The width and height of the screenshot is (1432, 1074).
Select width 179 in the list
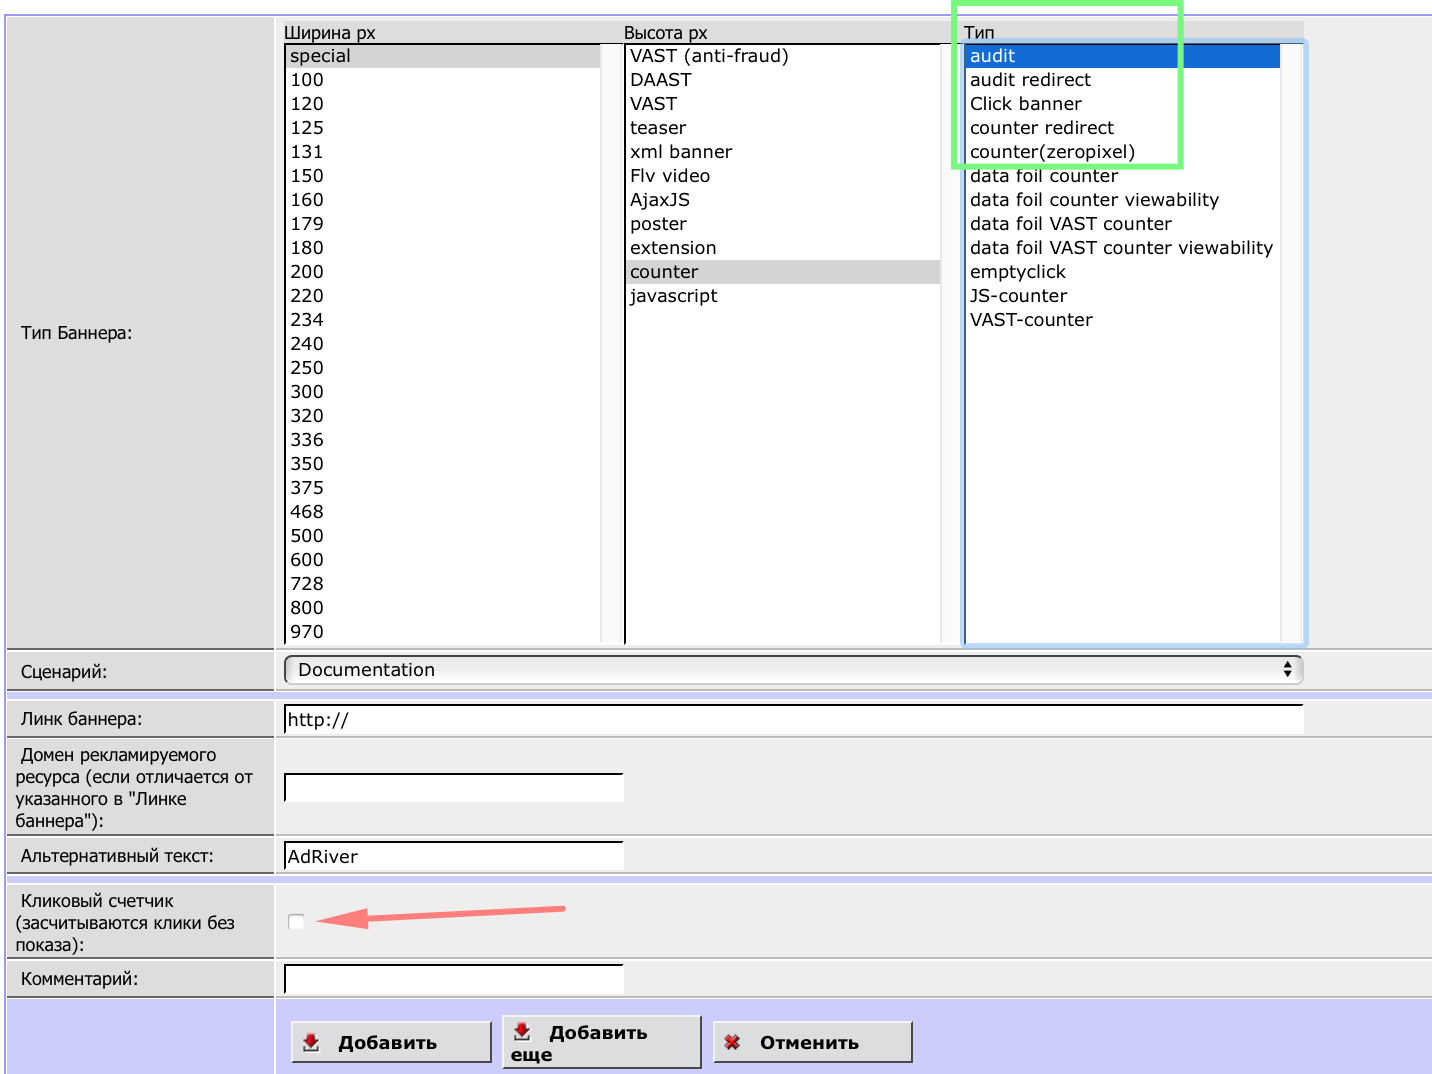click(442, 224)
